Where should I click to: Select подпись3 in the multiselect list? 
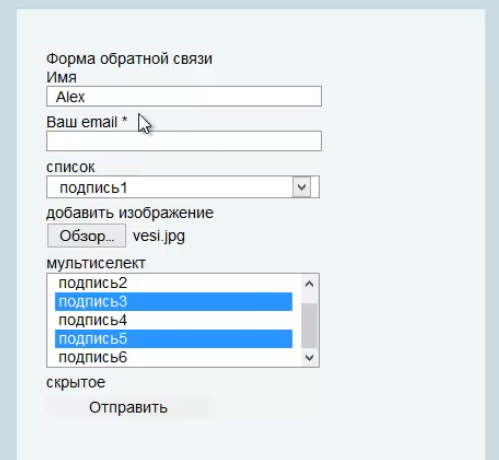coord(174,302)
